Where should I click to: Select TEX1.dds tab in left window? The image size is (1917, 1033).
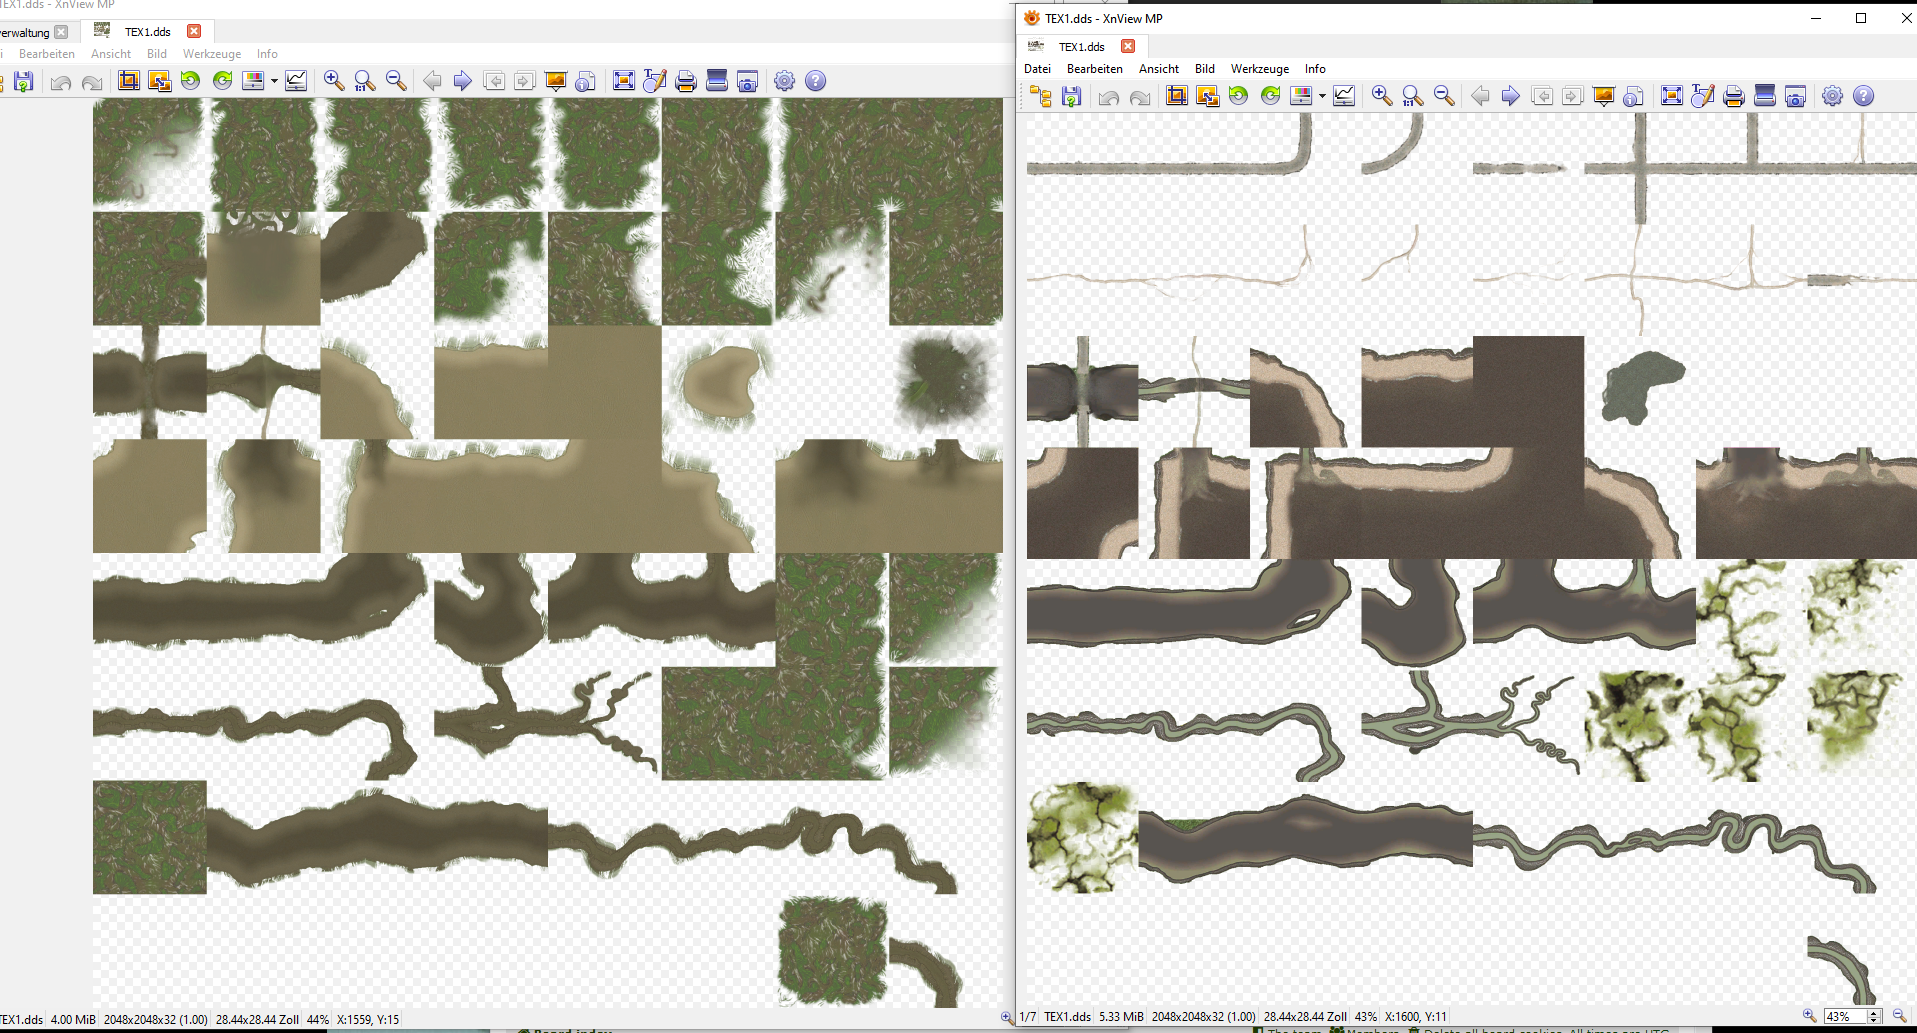[147, 32]
